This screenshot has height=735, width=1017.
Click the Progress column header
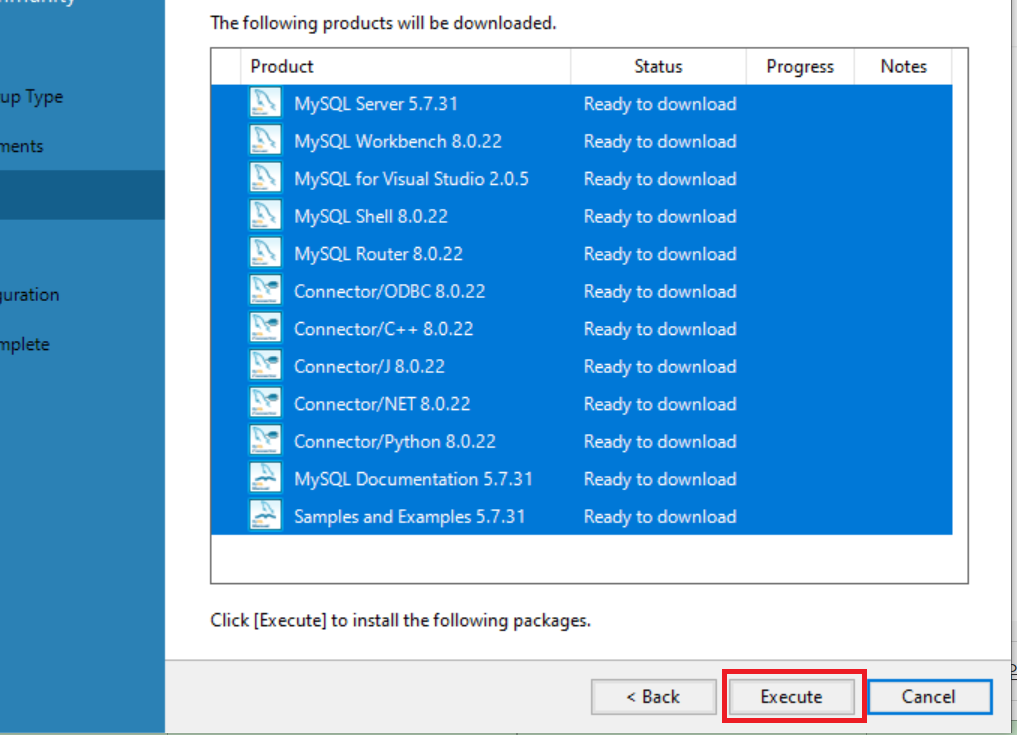(x=800, y=66)
